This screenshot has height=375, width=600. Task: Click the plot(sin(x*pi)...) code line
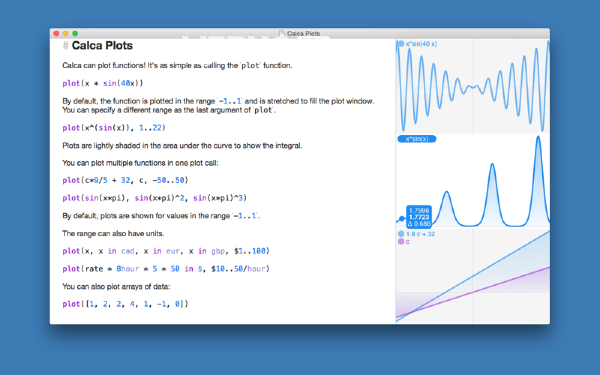pyautogui.click(x=155, y=198)
